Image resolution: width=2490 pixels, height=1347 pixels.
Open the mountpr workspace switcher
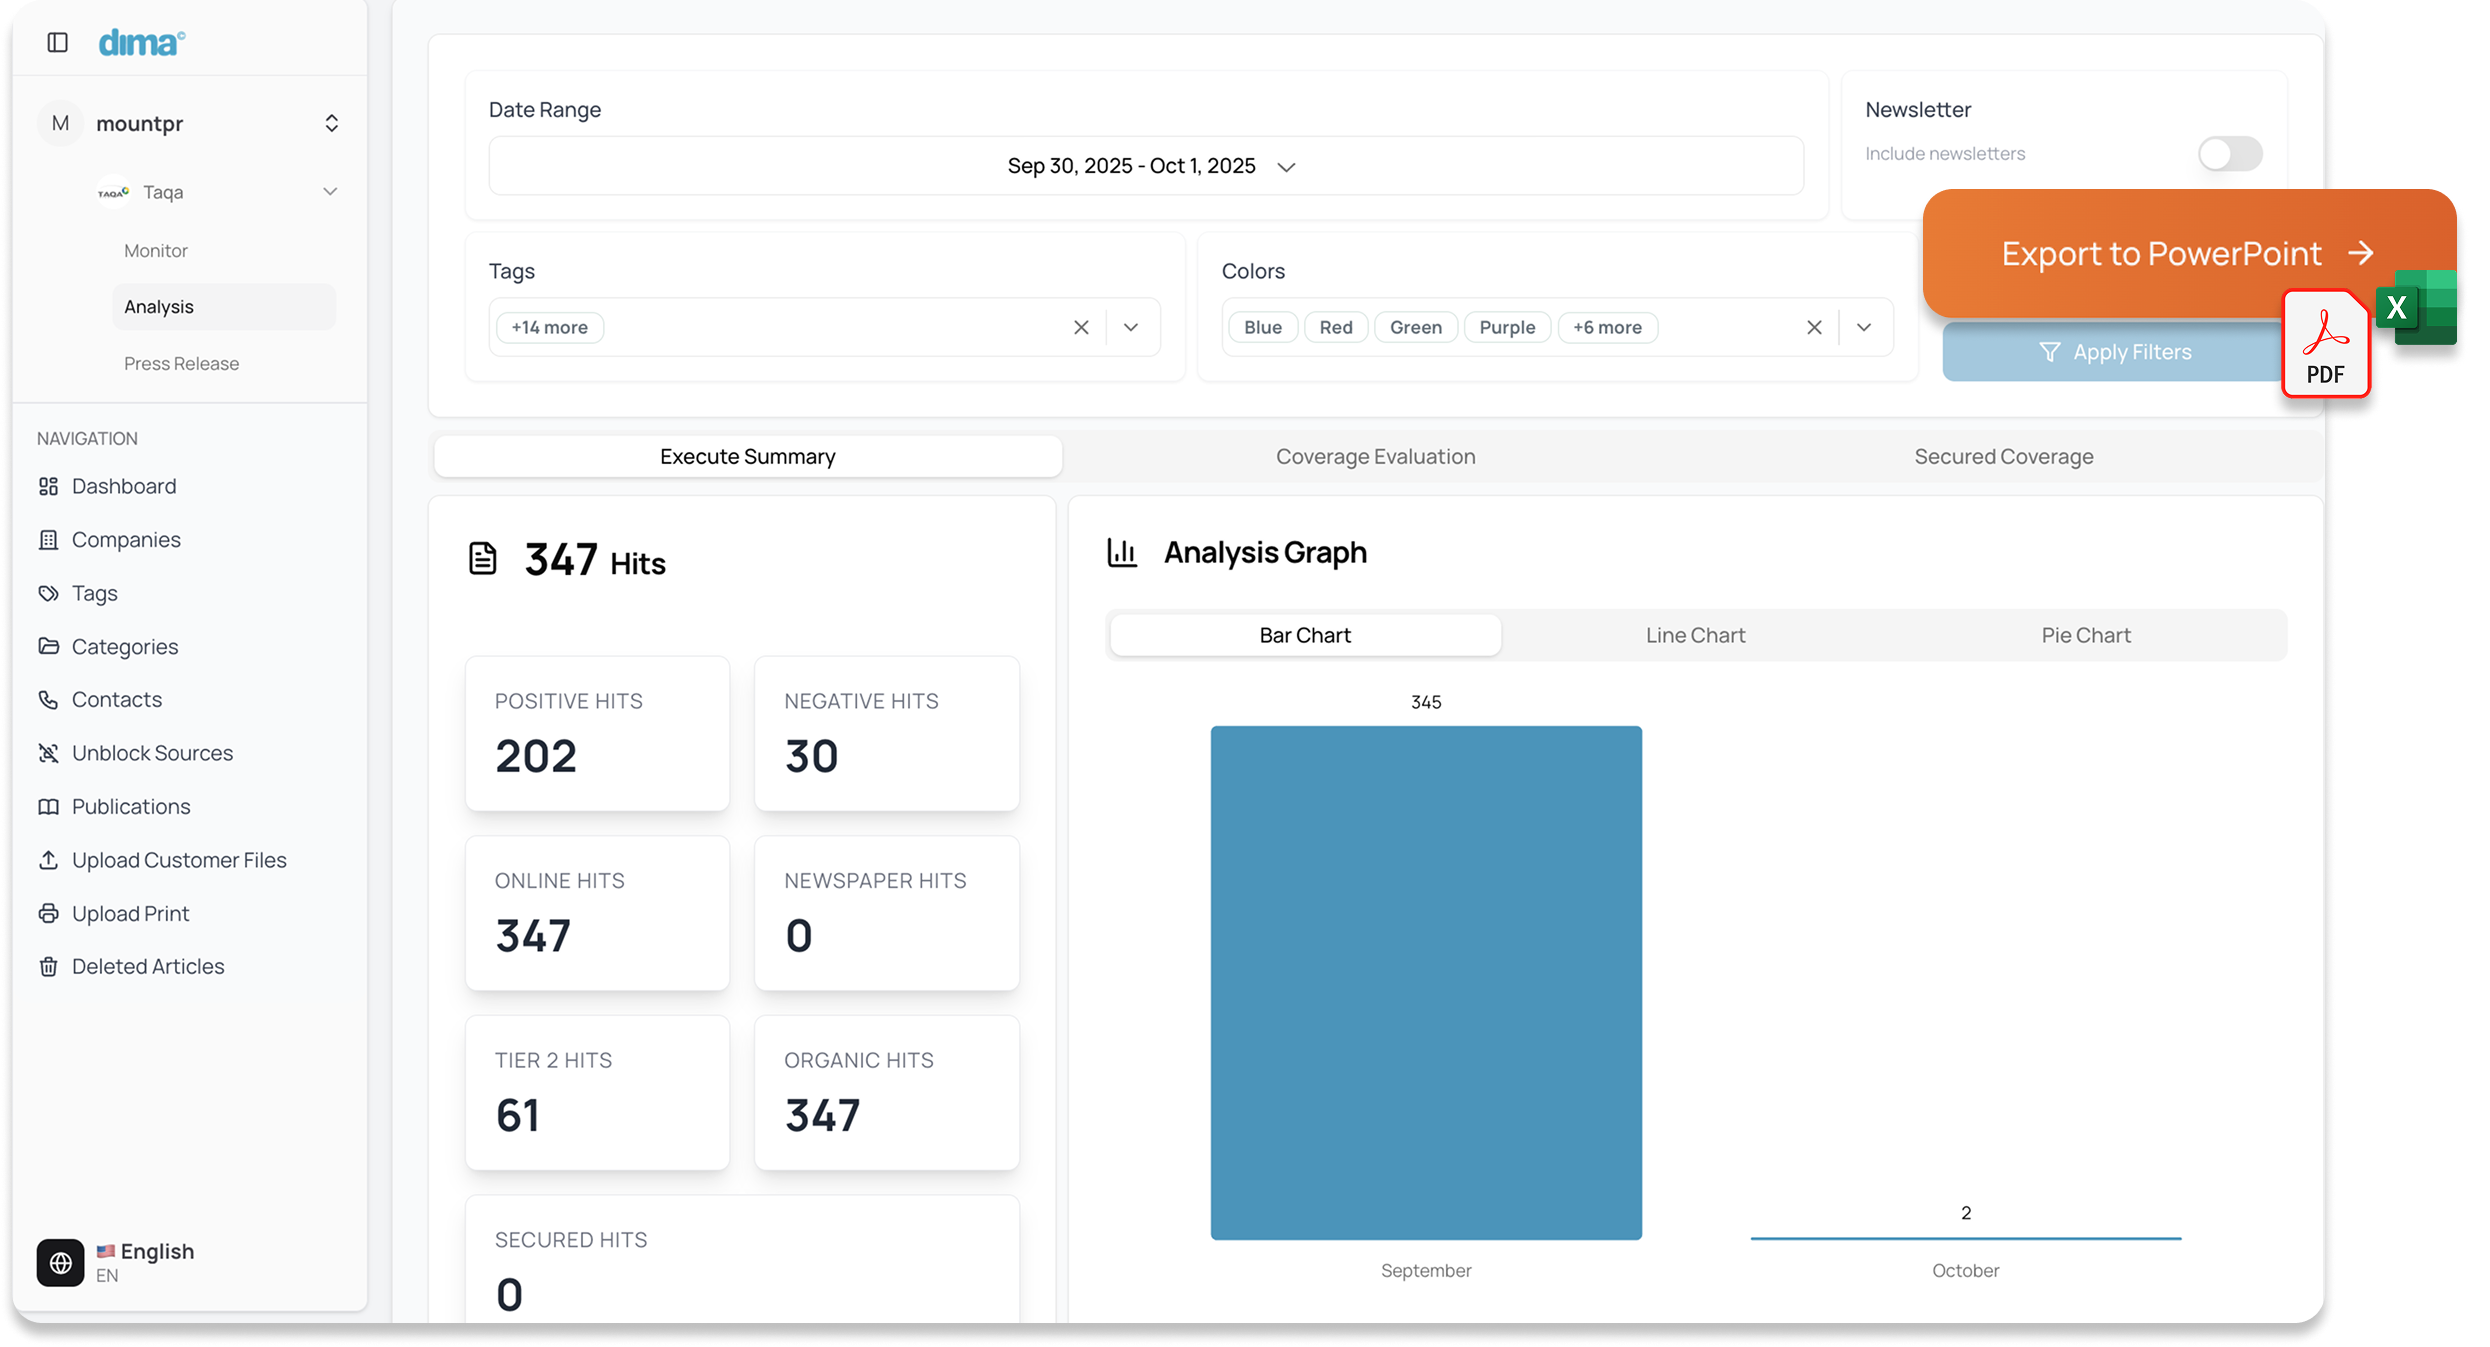click(331, 123)
